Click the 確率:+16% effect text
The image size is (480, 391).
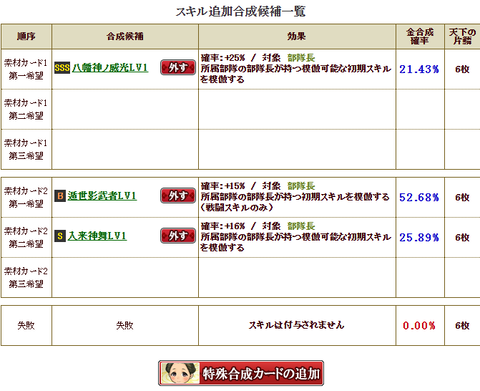click(223, 226)
